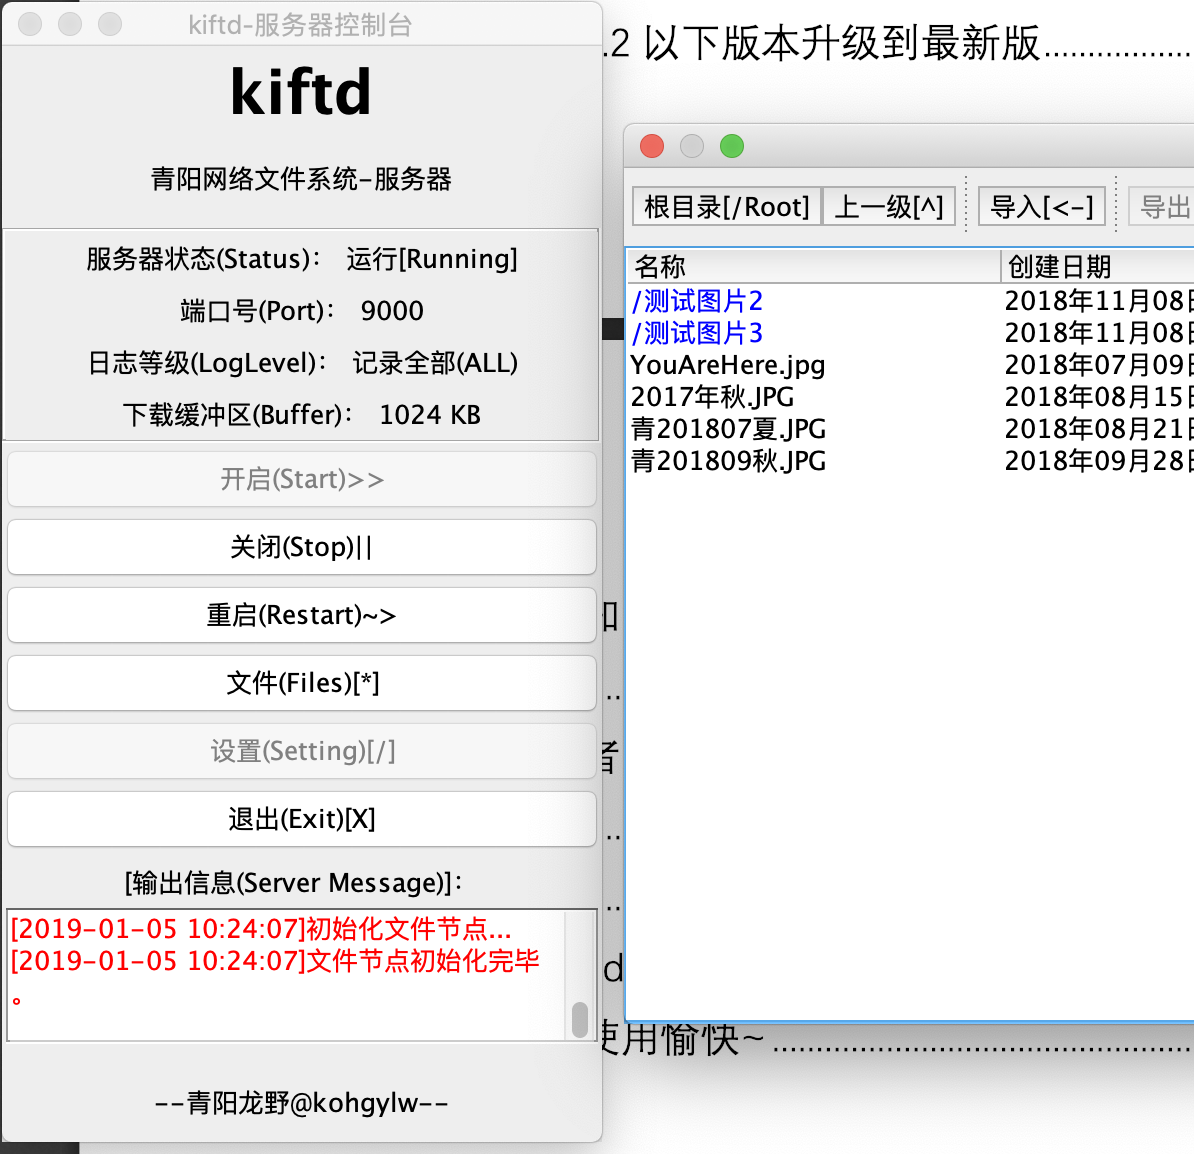Select the 青201807夏.JPG file

(x=728, y=429)
